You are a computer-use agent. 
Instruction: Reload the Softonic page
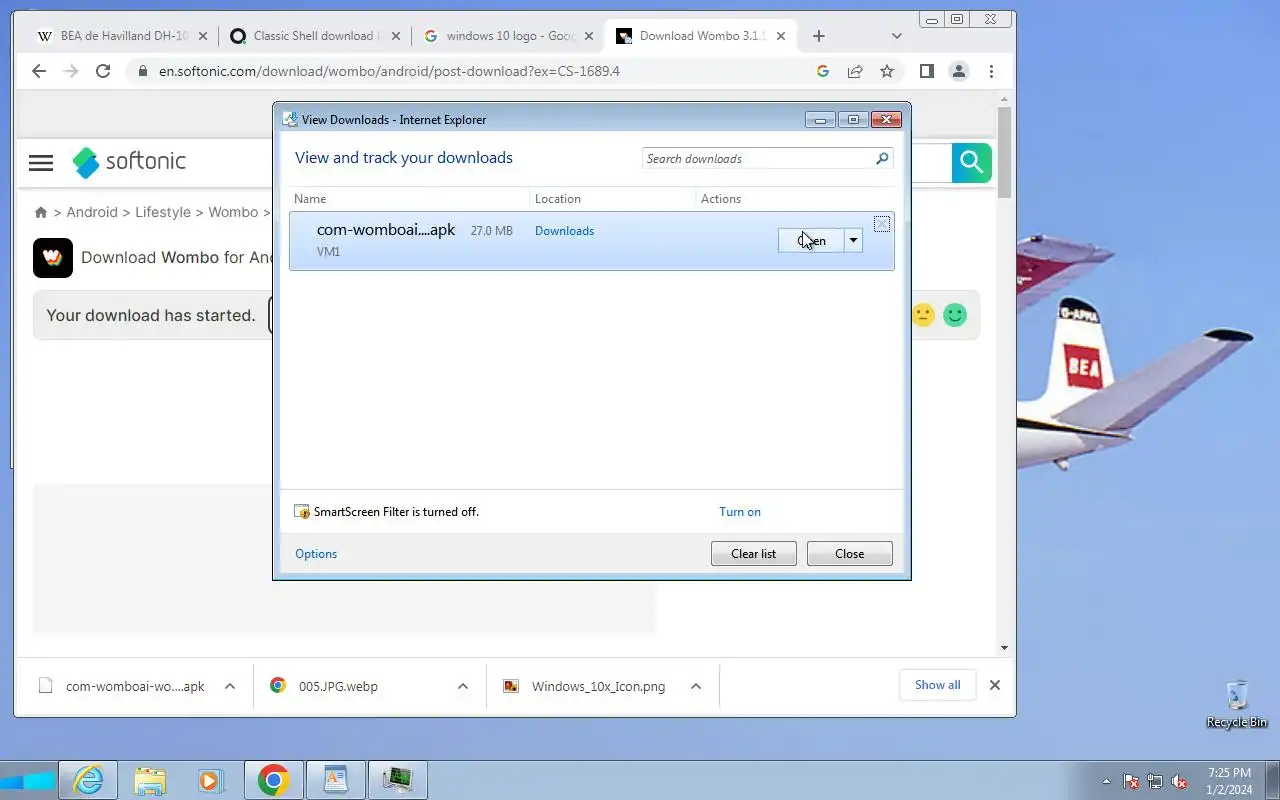coord(103,71)
